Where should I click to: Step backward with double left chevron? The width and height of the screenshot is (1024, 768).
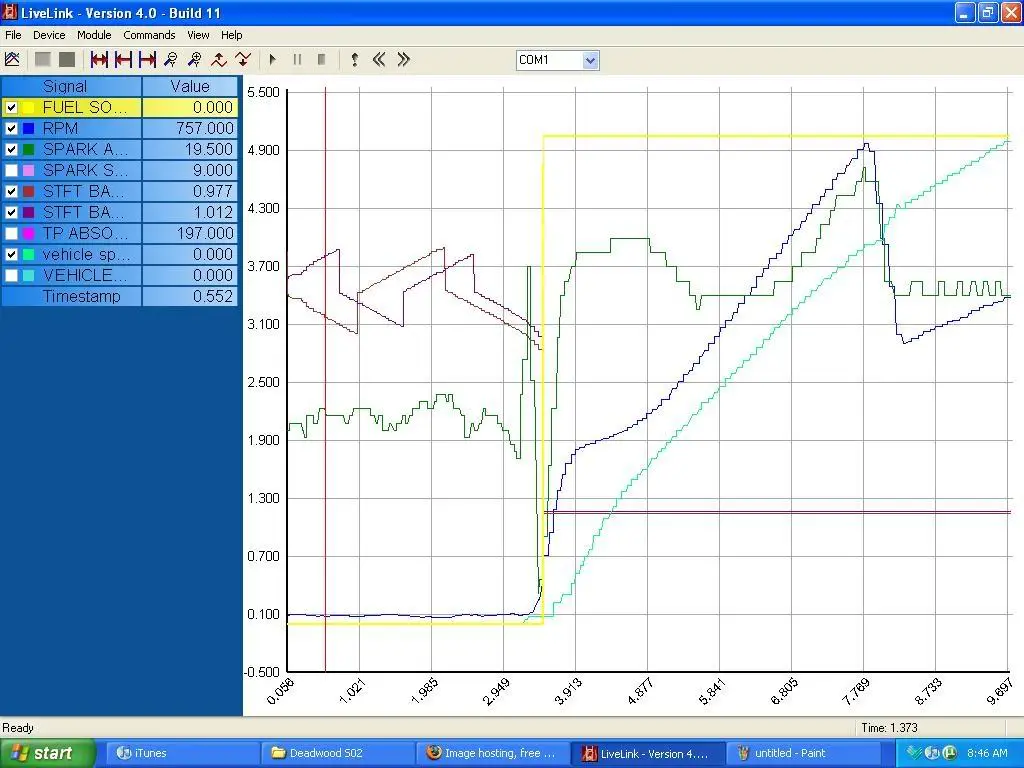pos(379,60)
